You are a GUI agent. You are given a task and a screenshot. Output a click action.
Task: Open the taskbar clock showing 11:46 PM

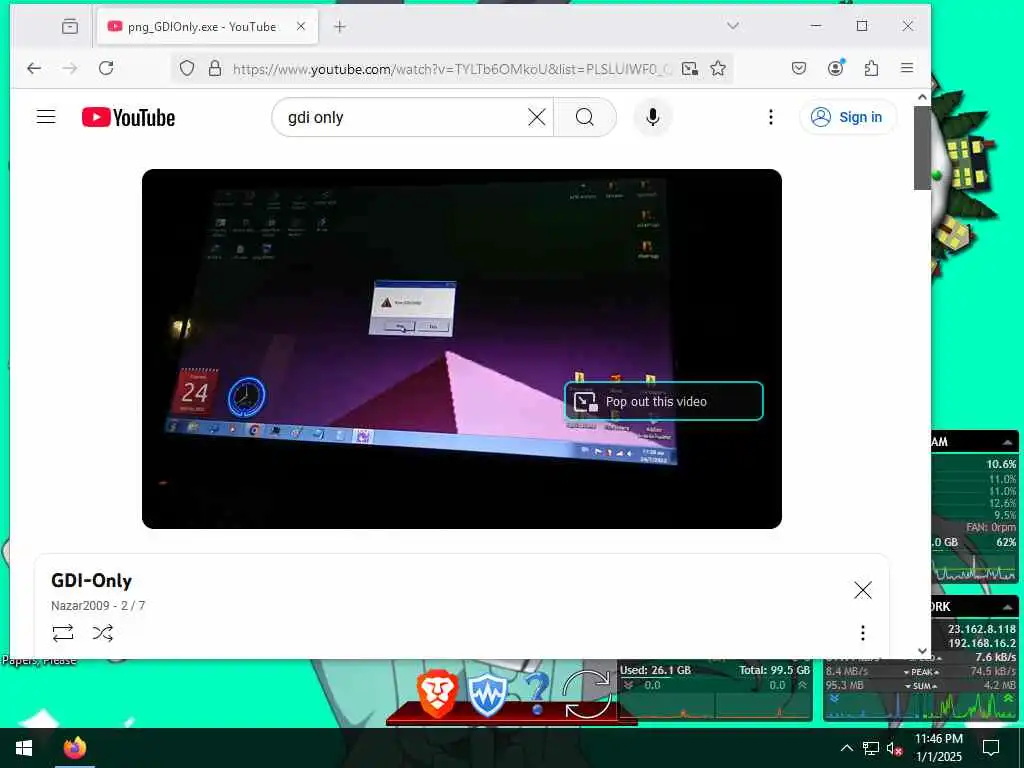tap(938, 748)
